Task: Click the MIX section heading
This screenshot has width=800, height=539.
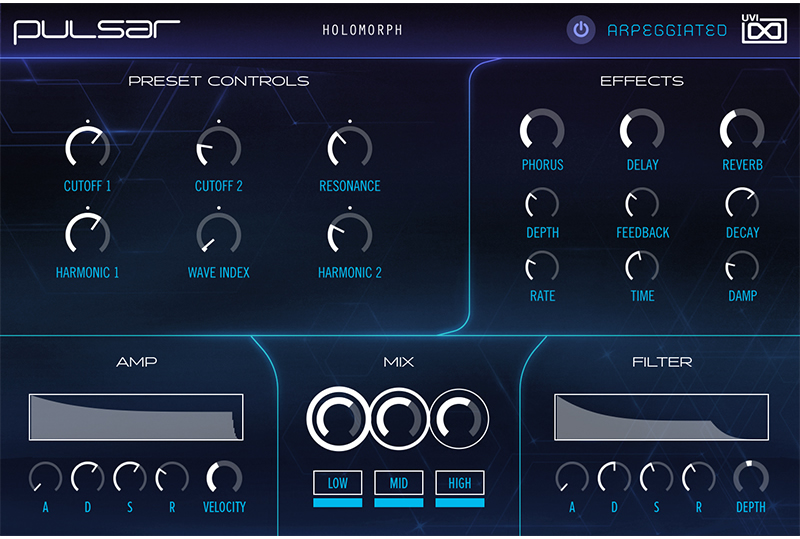Action: [x=398, y=362]
